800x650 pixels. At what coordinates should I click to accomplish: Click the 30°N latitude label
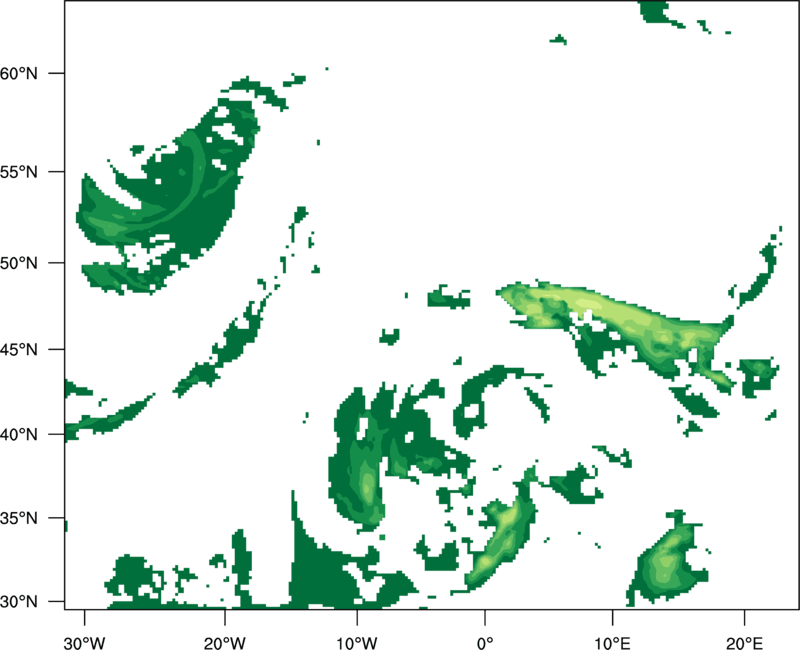[19, 602]
